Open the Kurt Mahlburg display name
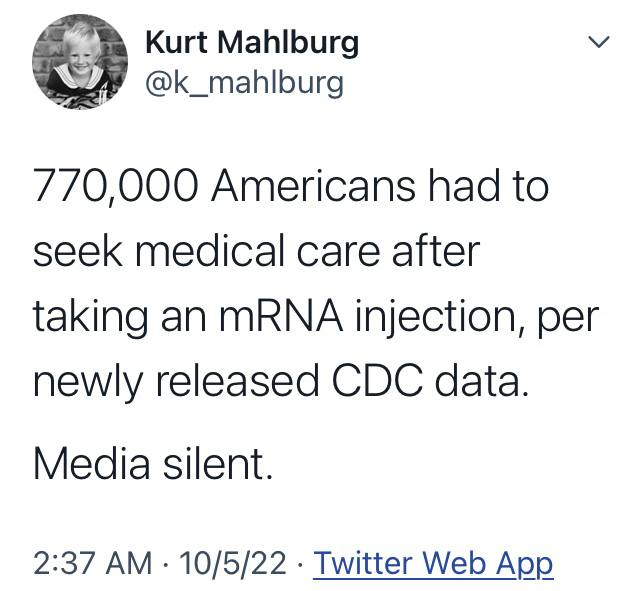Image resolution: width=640 pixels, height=591 pixels. [x=251, y=43]
